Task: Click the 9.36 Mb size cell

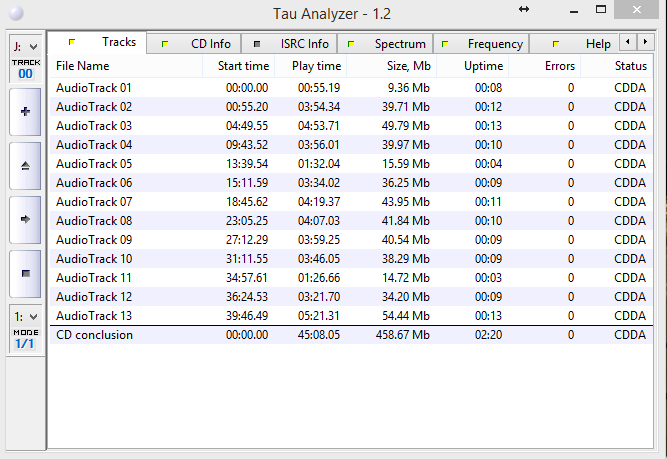Action: (408, 88)
